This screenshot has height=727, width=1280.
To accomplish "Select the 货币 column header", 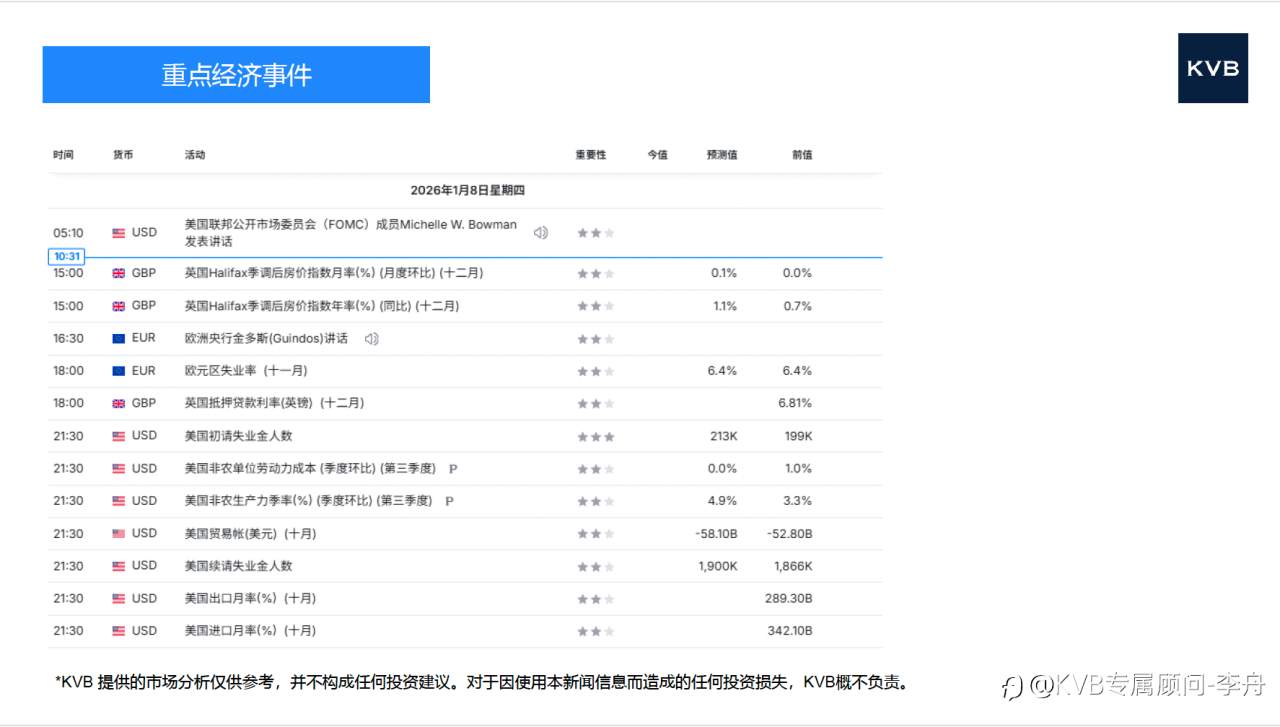I will click(x=124, y=155).
